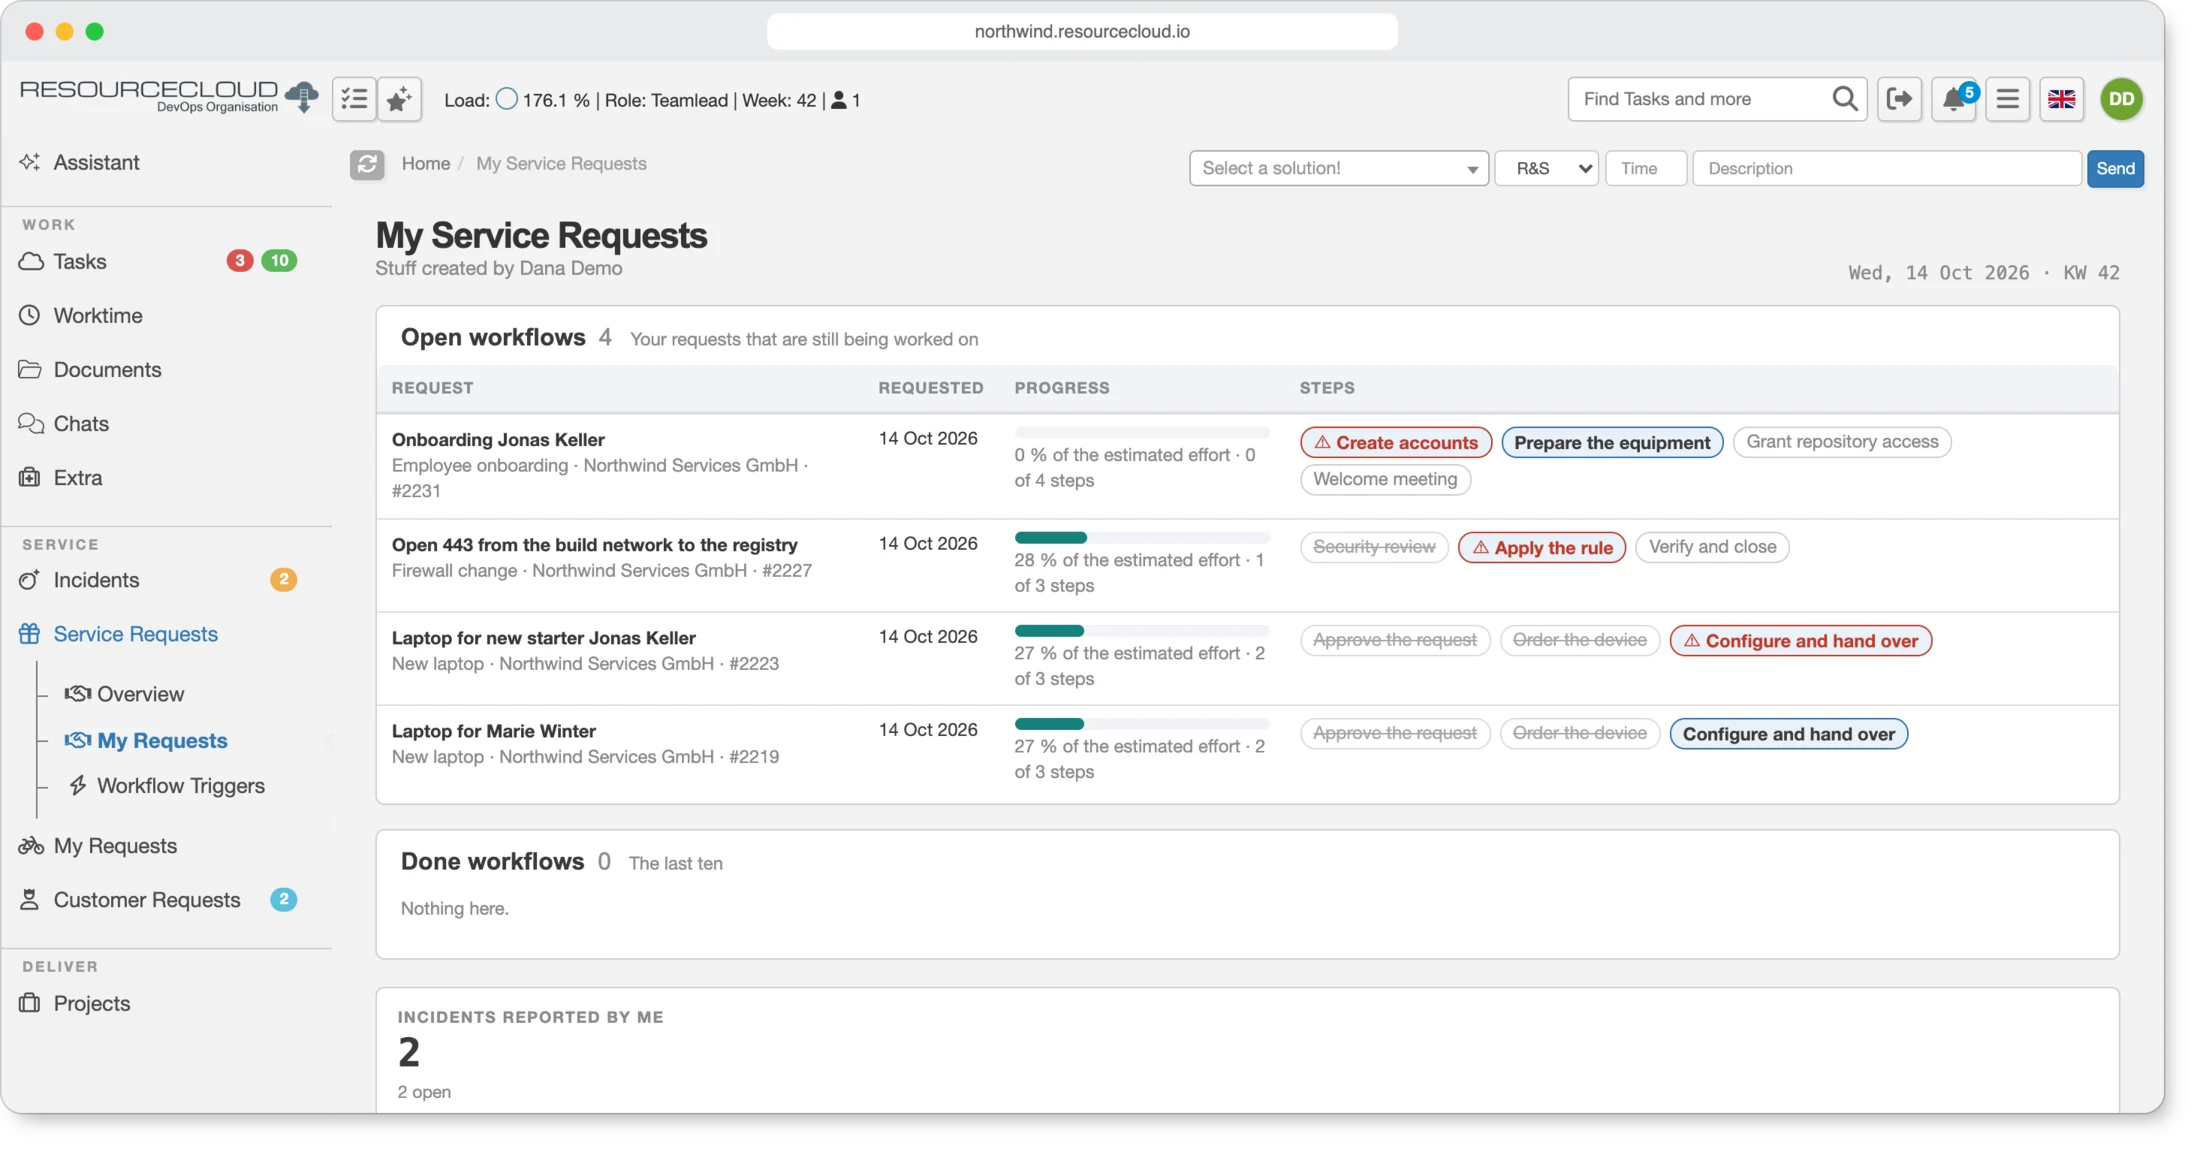Open the task checklist toolbar icon
The width and height of the screenshot is (2200, 1158).
[354, 99]
